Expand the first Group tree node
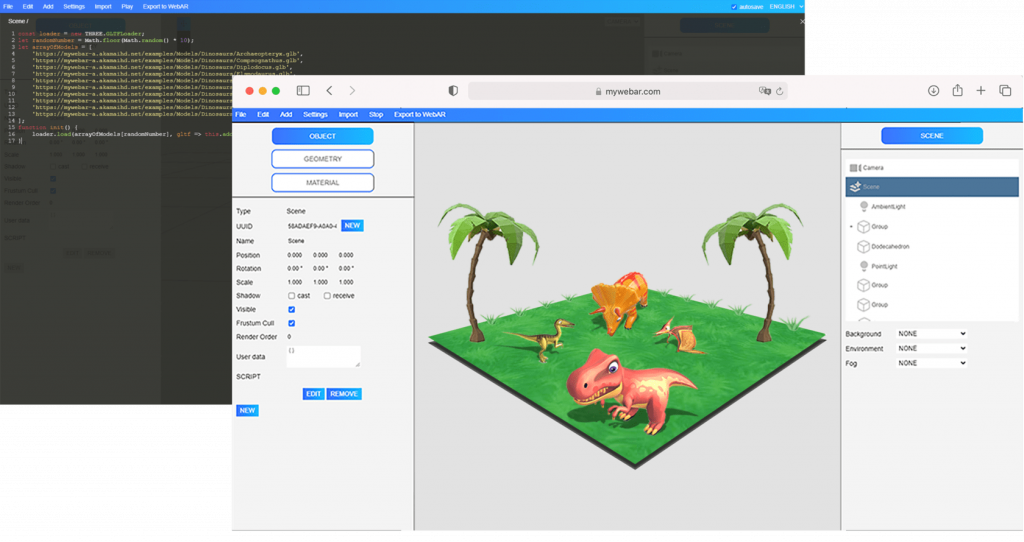This screenshot has width=1024, height=542. tap(852, 227)
